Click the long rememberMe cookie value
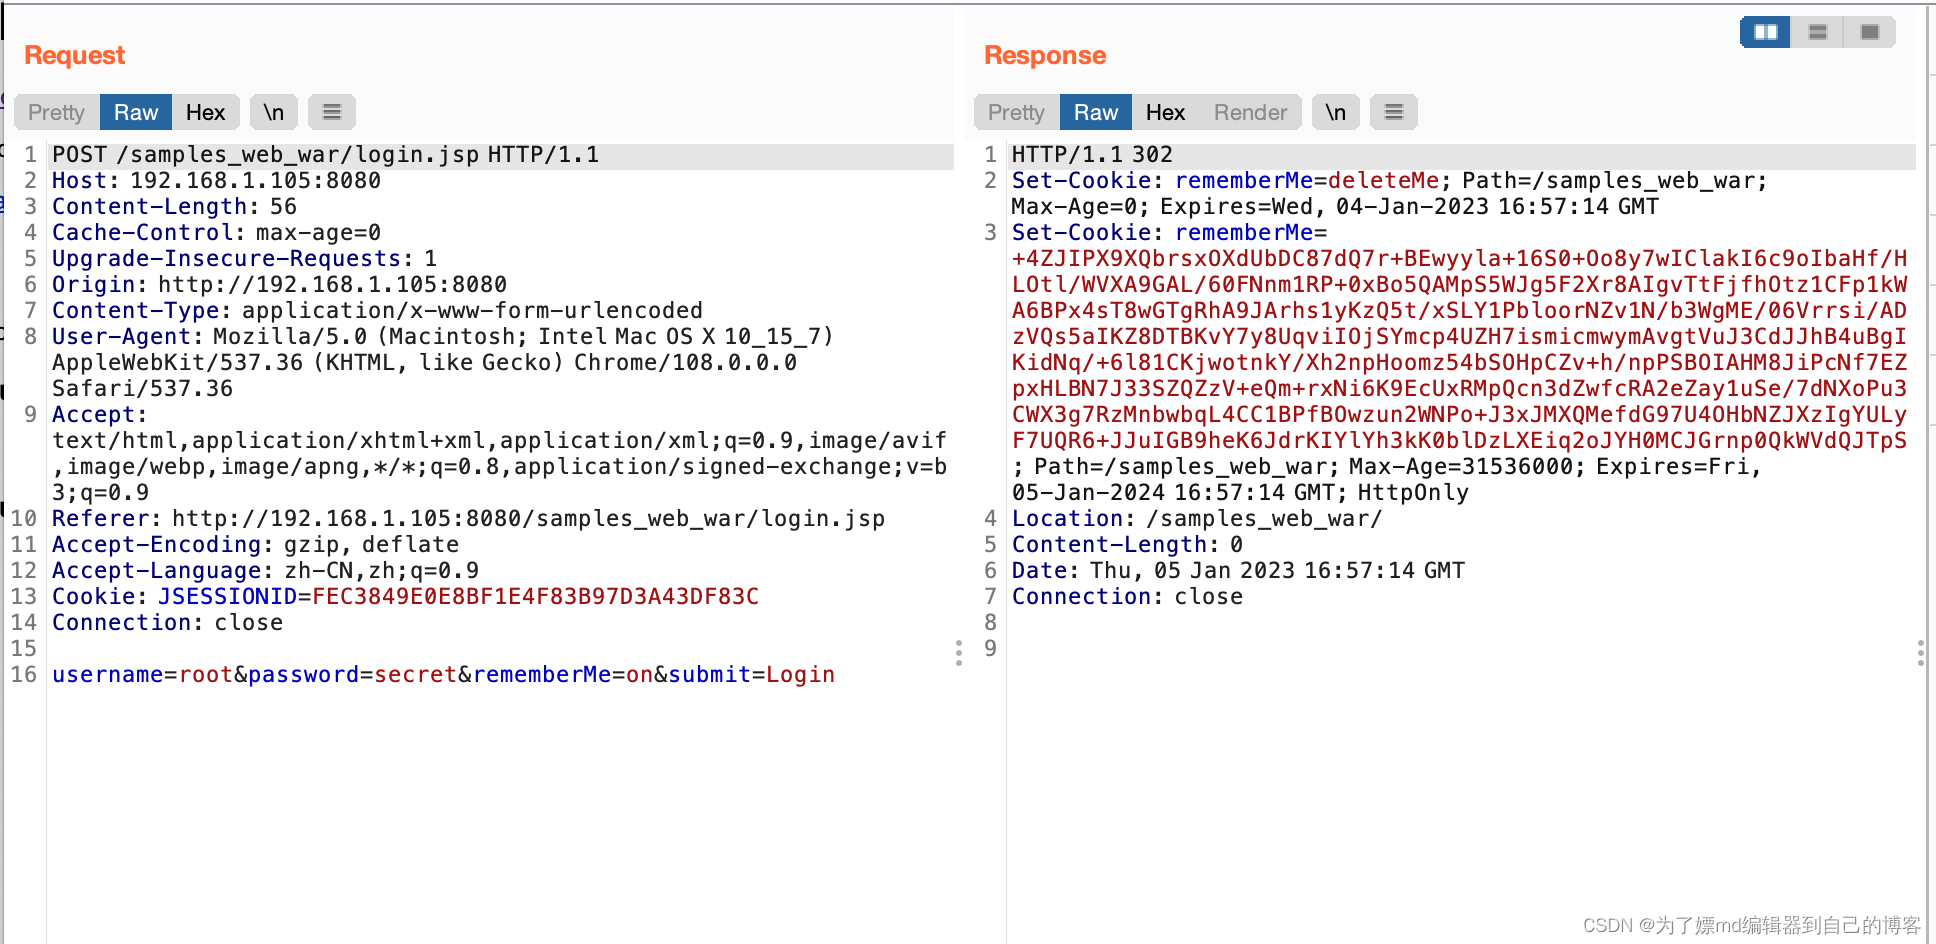 coord(1459,350)
